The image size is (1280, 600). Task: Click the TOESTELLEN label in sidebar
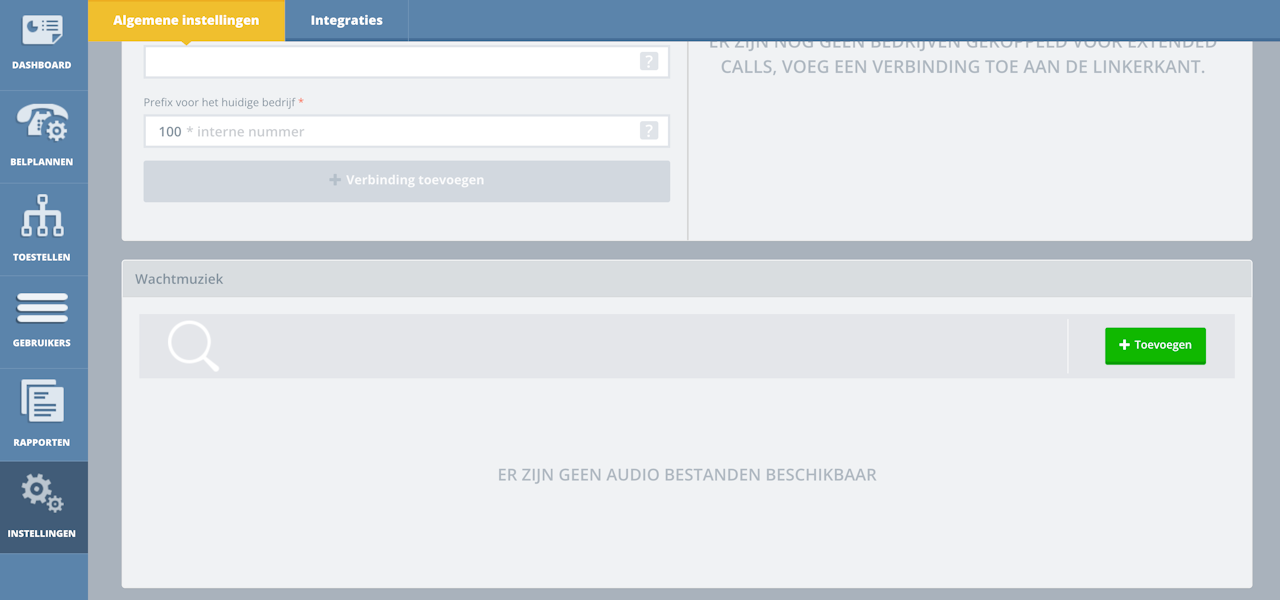coord(42,257)
